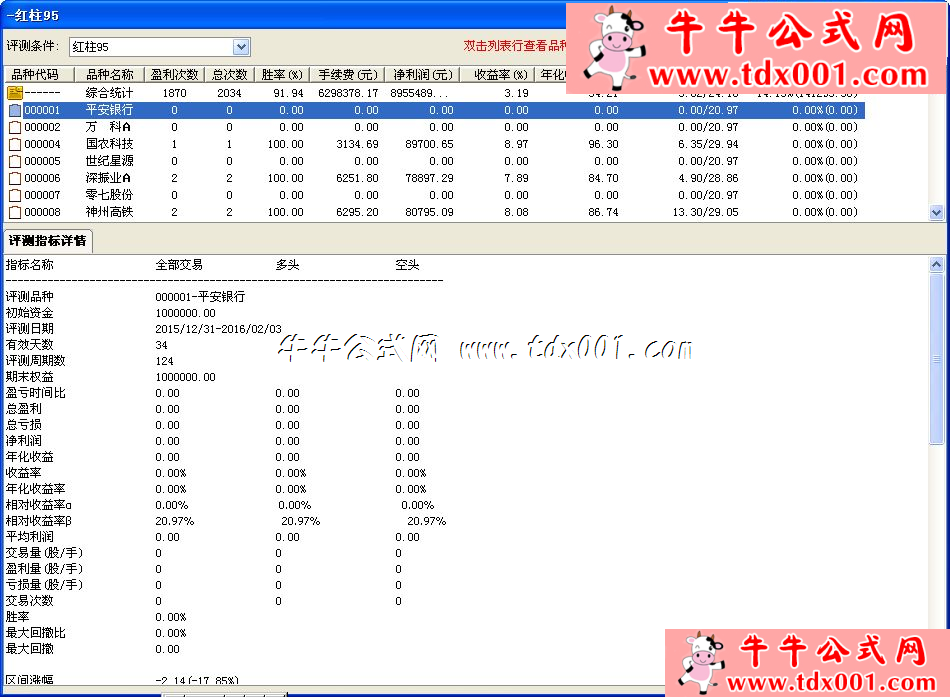Viewport: 950px width, 697px height.
Task: Click the document icon beside 000008
Action: tap(15, 212)
